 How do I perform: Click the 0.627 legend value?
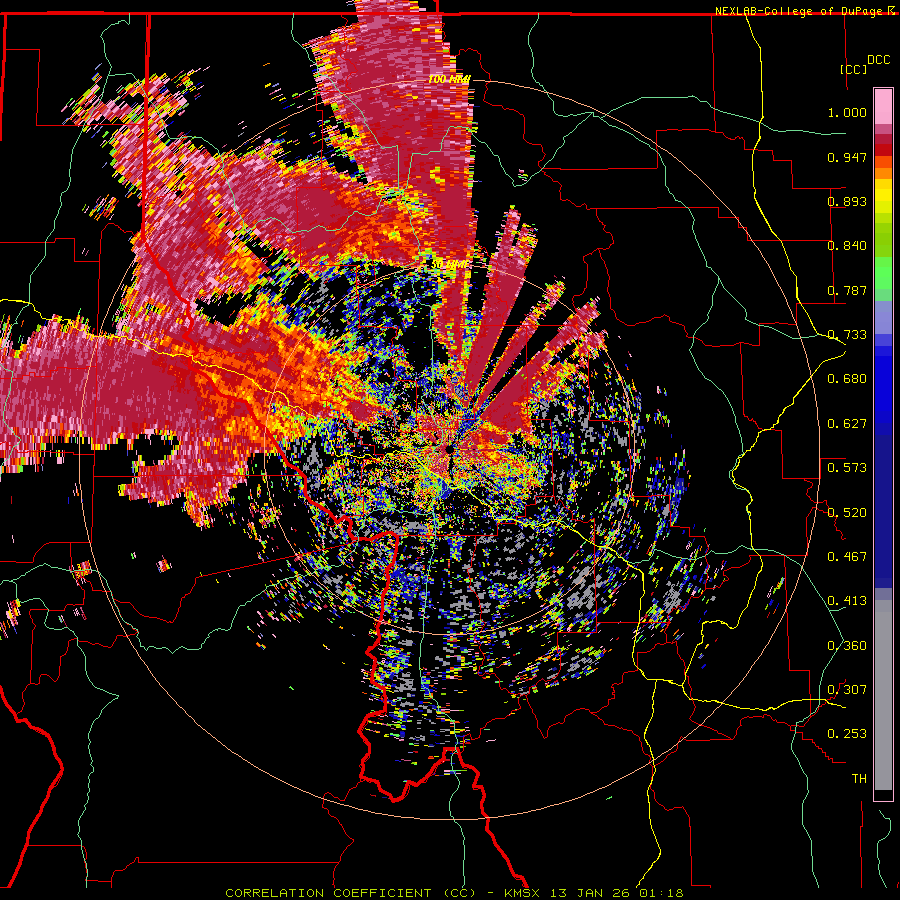click(x=847, y=424)
